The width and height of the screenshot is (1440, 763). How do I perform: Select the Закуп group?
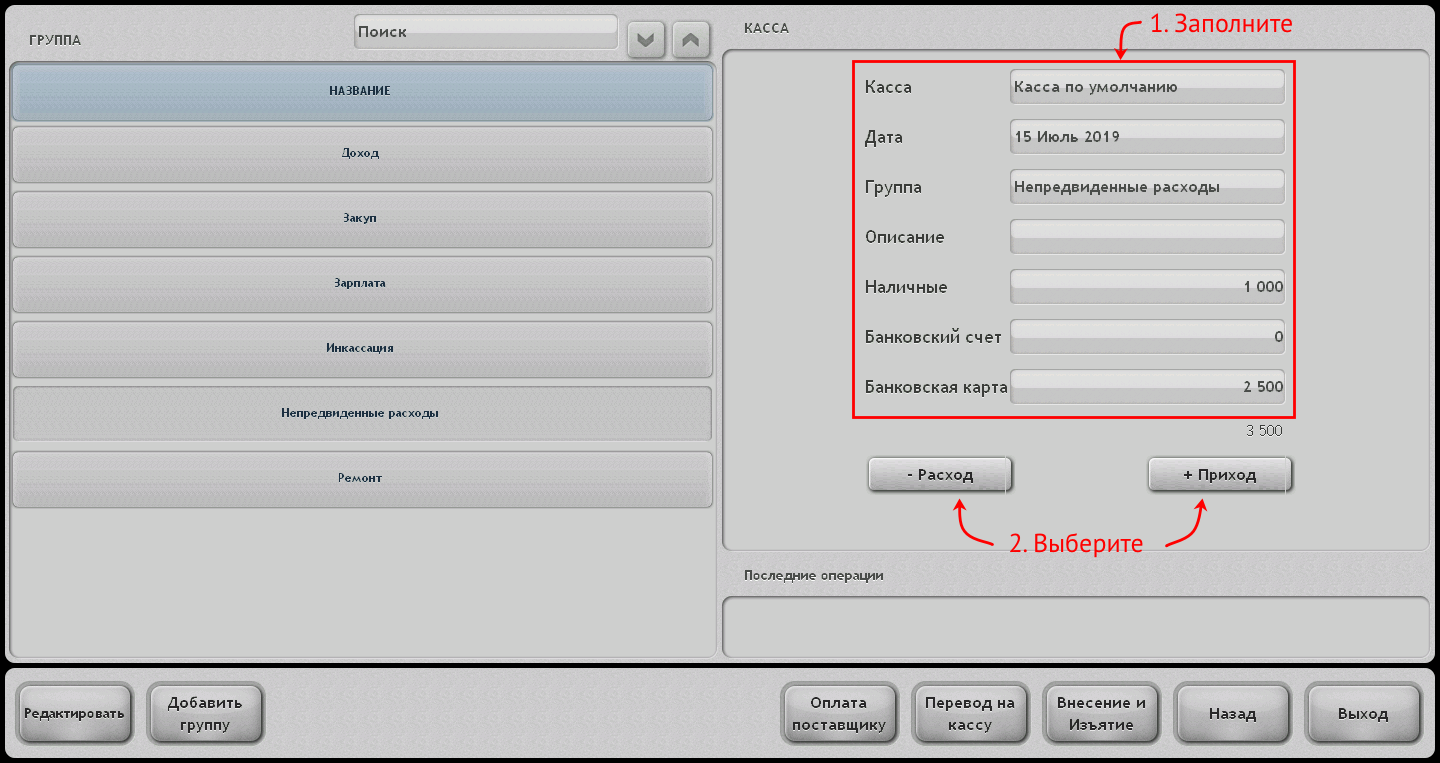click(362, 219)
